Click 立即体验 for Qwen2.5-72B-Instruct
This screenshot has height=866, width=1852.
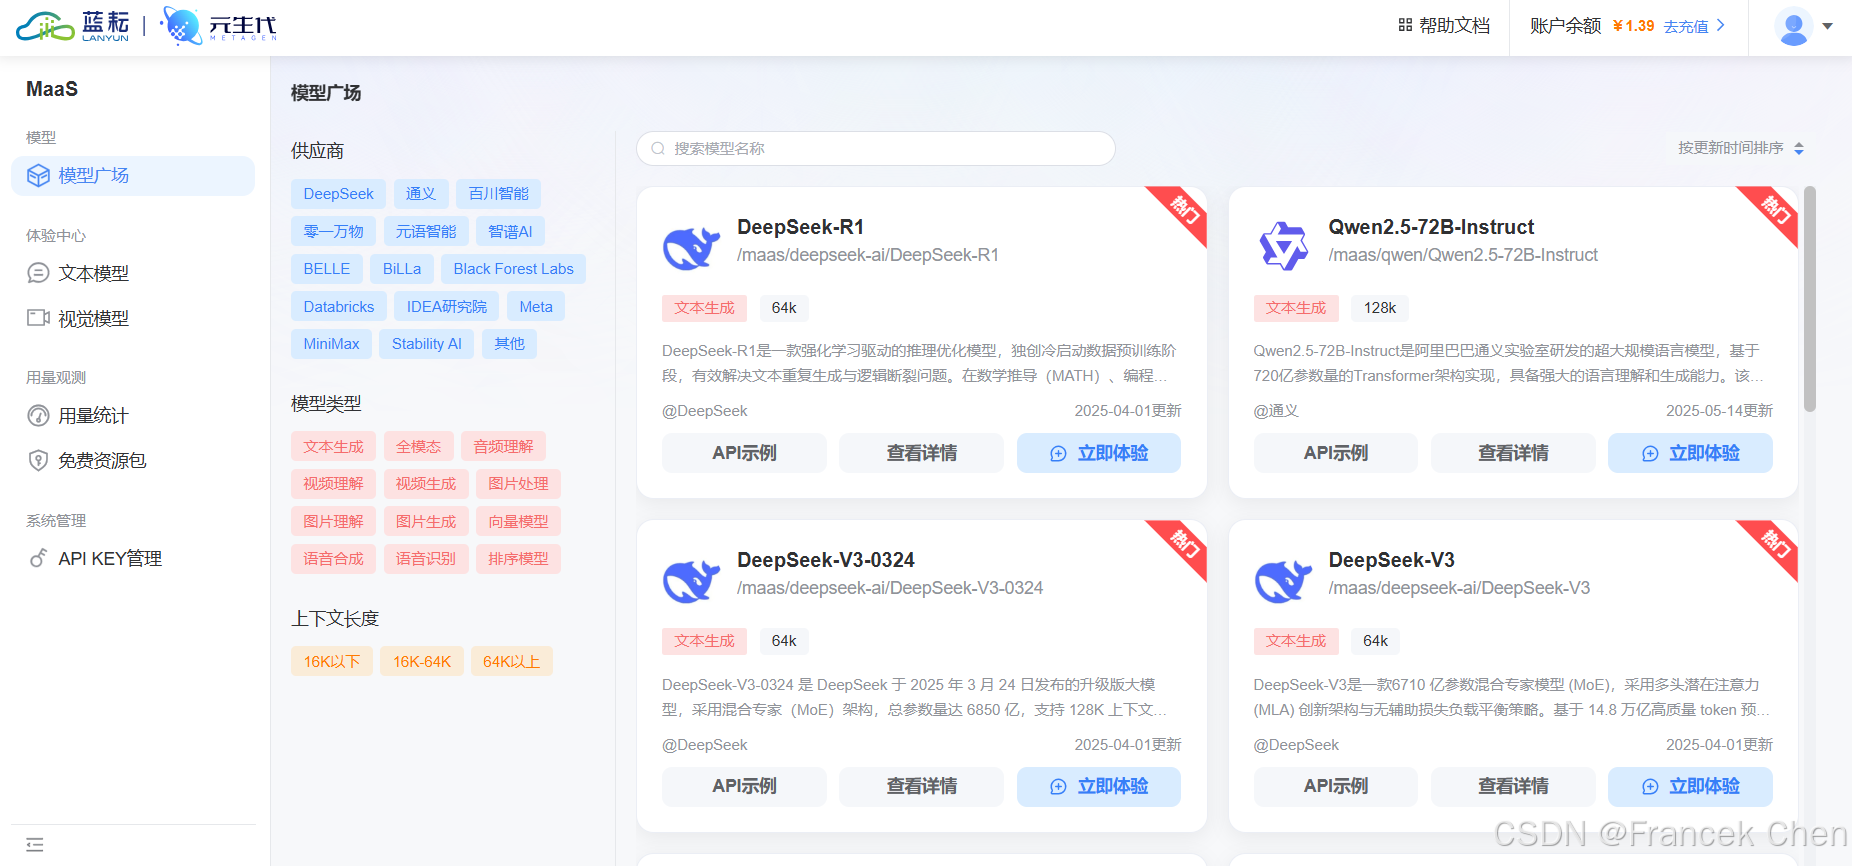pos(1690,453)
